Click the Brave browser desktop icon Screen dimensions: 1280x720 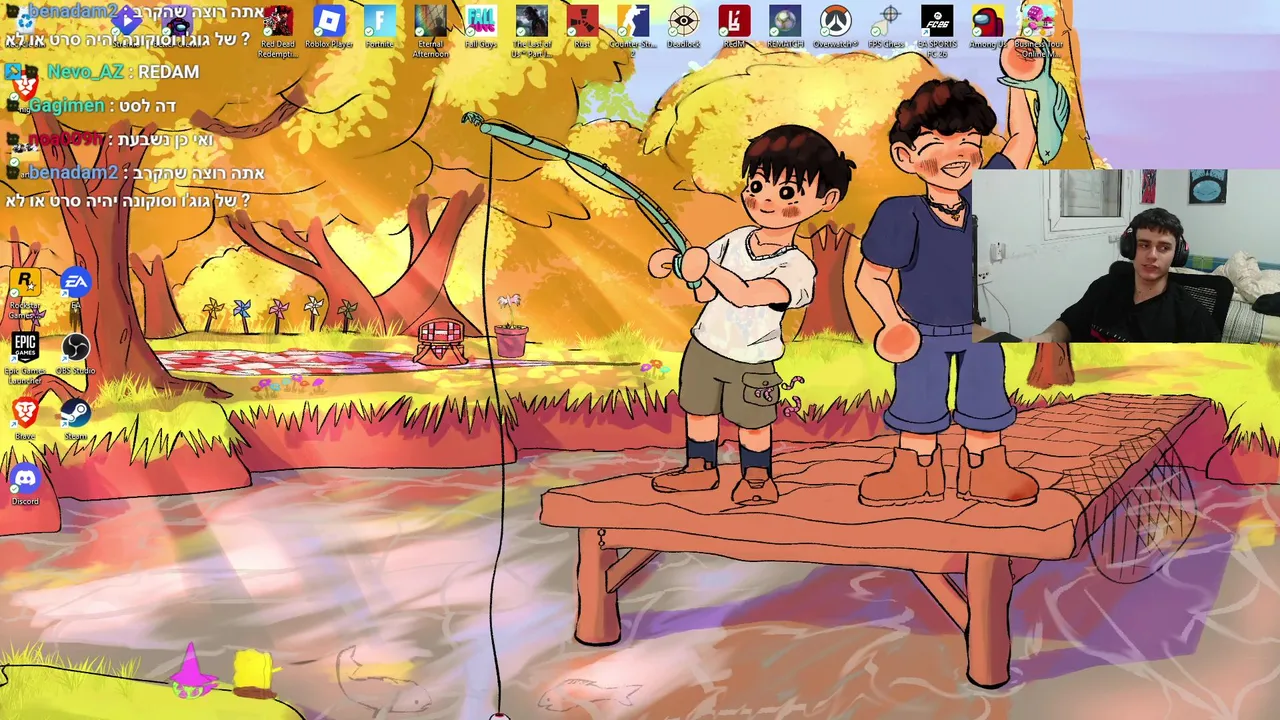point(25,418)
